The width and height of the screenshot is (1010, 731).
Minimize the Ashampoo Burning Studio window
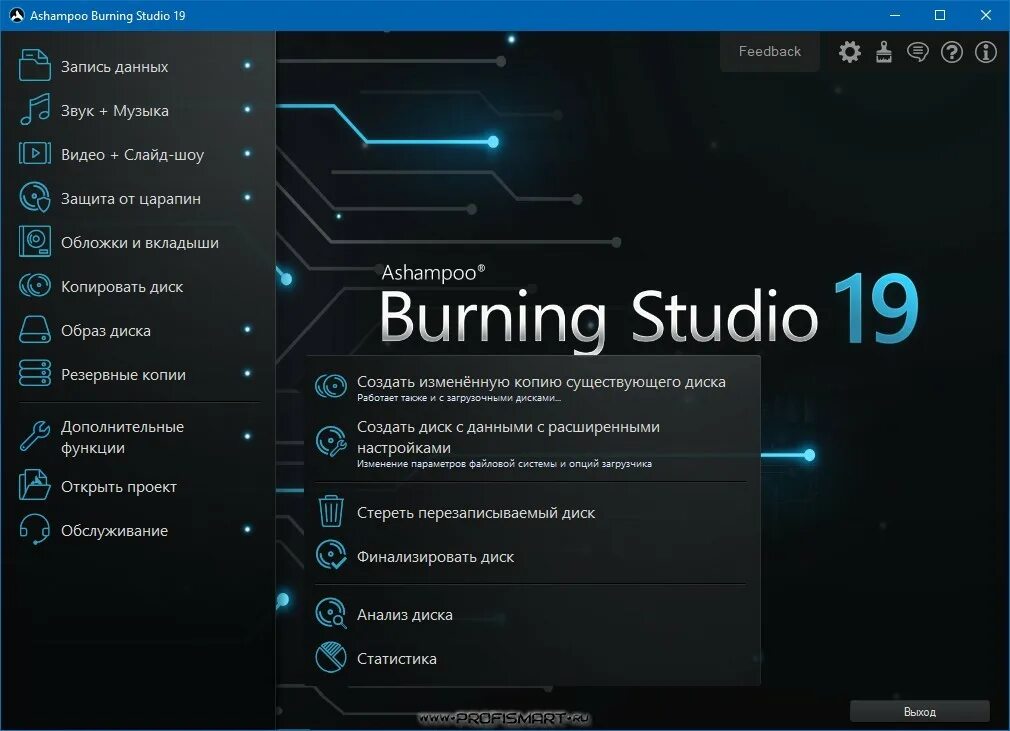894,15
